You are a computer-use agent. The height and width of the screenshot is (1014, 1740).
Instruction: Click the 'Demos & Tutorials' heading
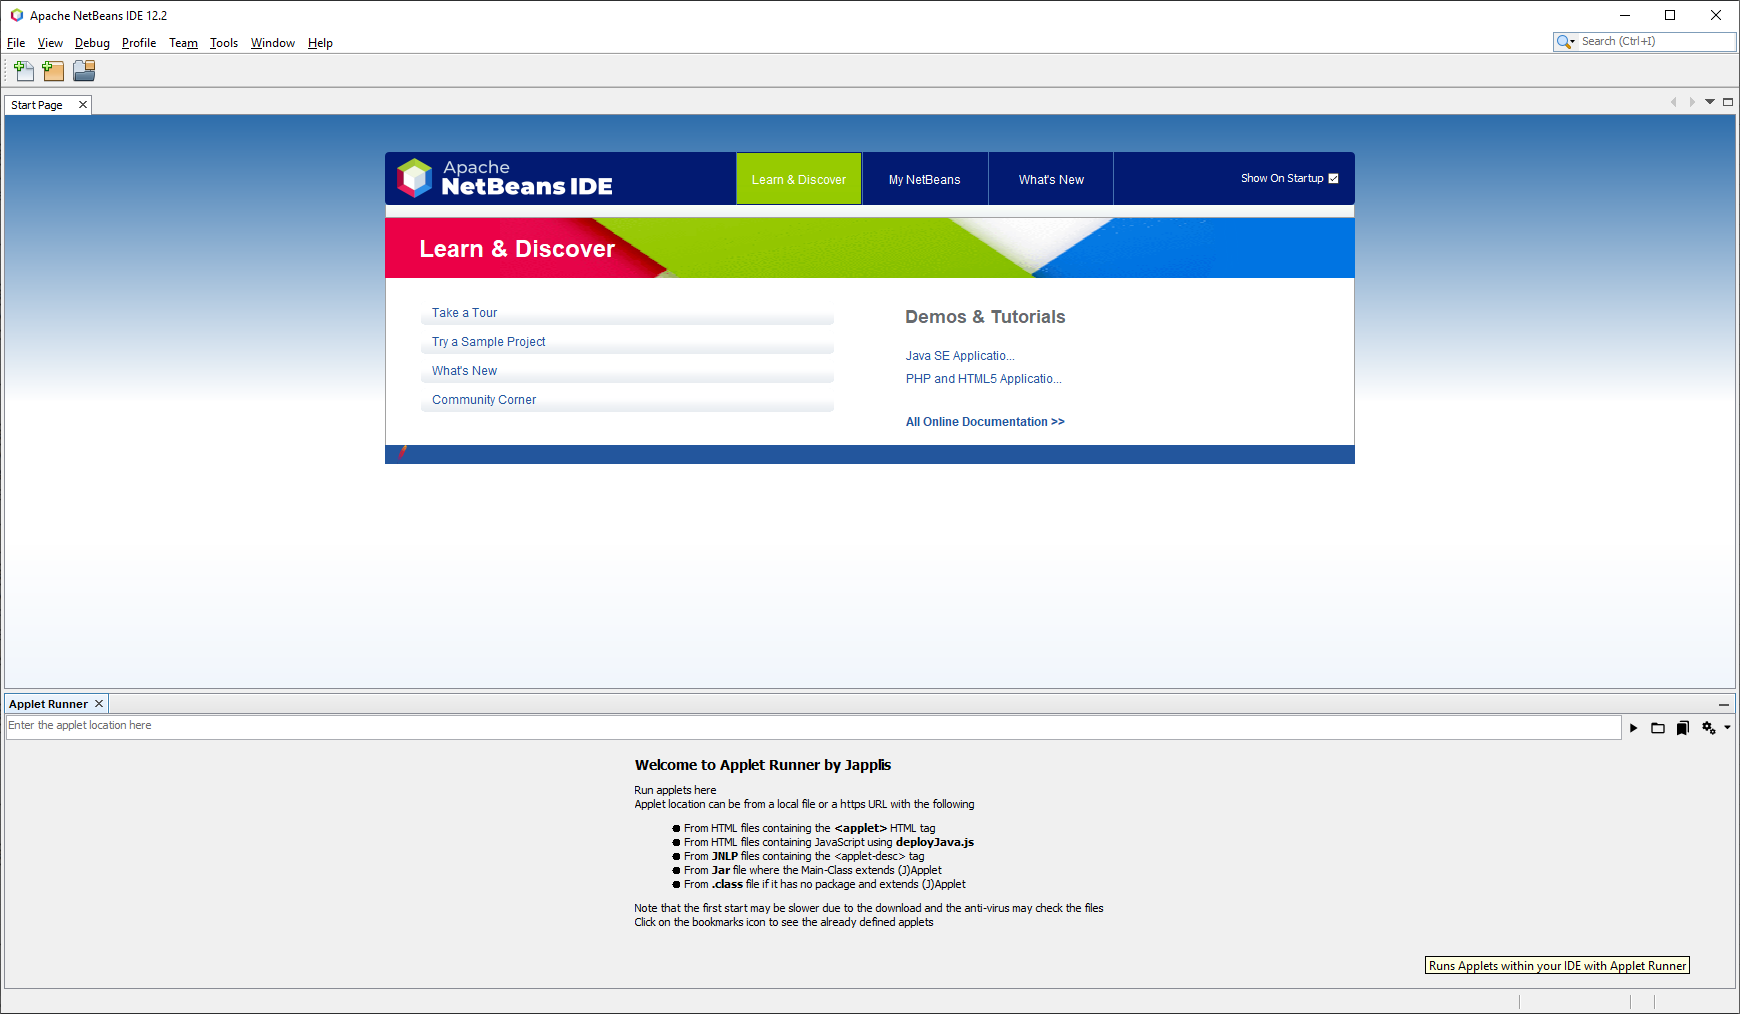985,317
